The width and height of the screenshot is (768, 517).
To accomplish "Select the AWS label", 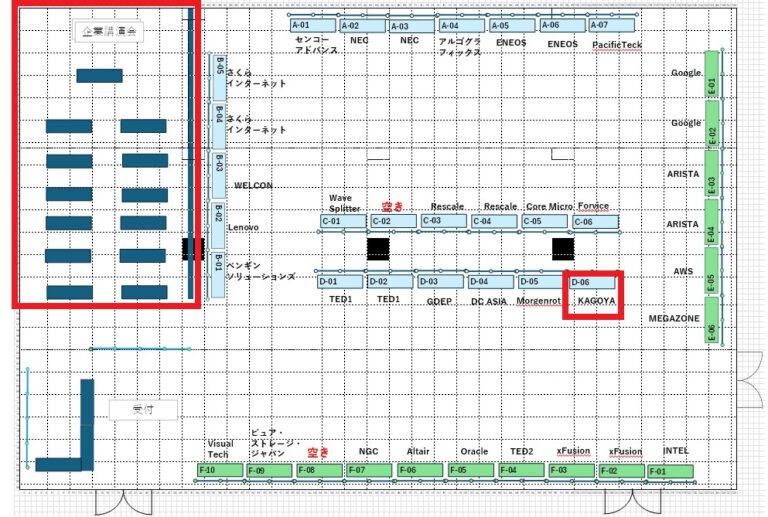I will pyautogui.click(x=683, y=271).
